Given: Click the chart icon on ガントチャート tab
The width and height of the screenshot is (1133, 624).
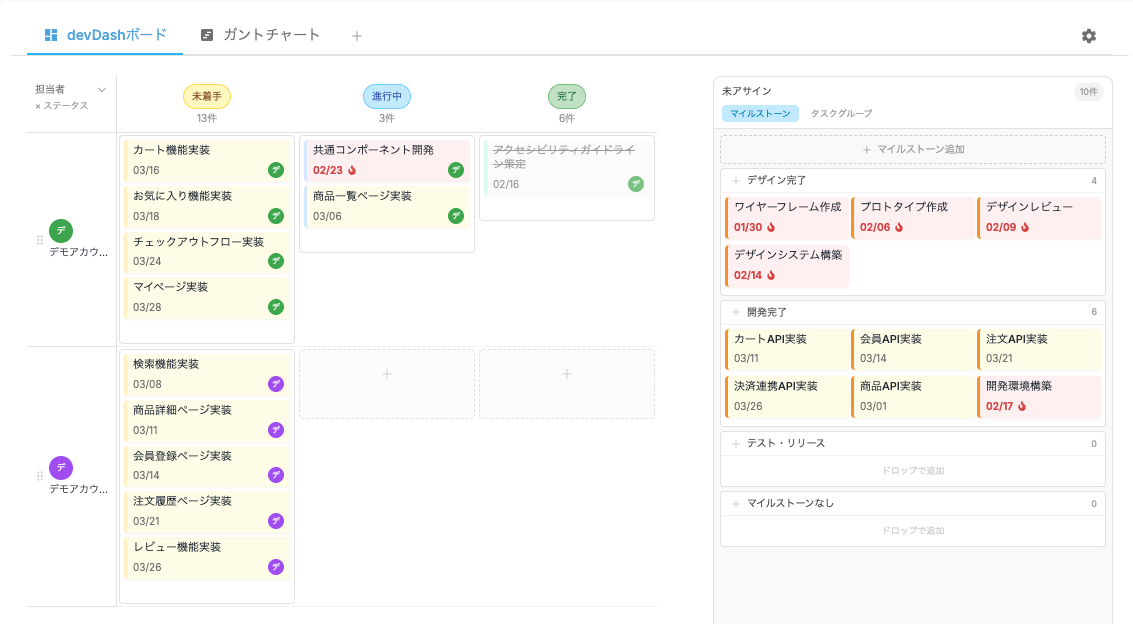Looking at the screenshot, I should pos(206,33).
